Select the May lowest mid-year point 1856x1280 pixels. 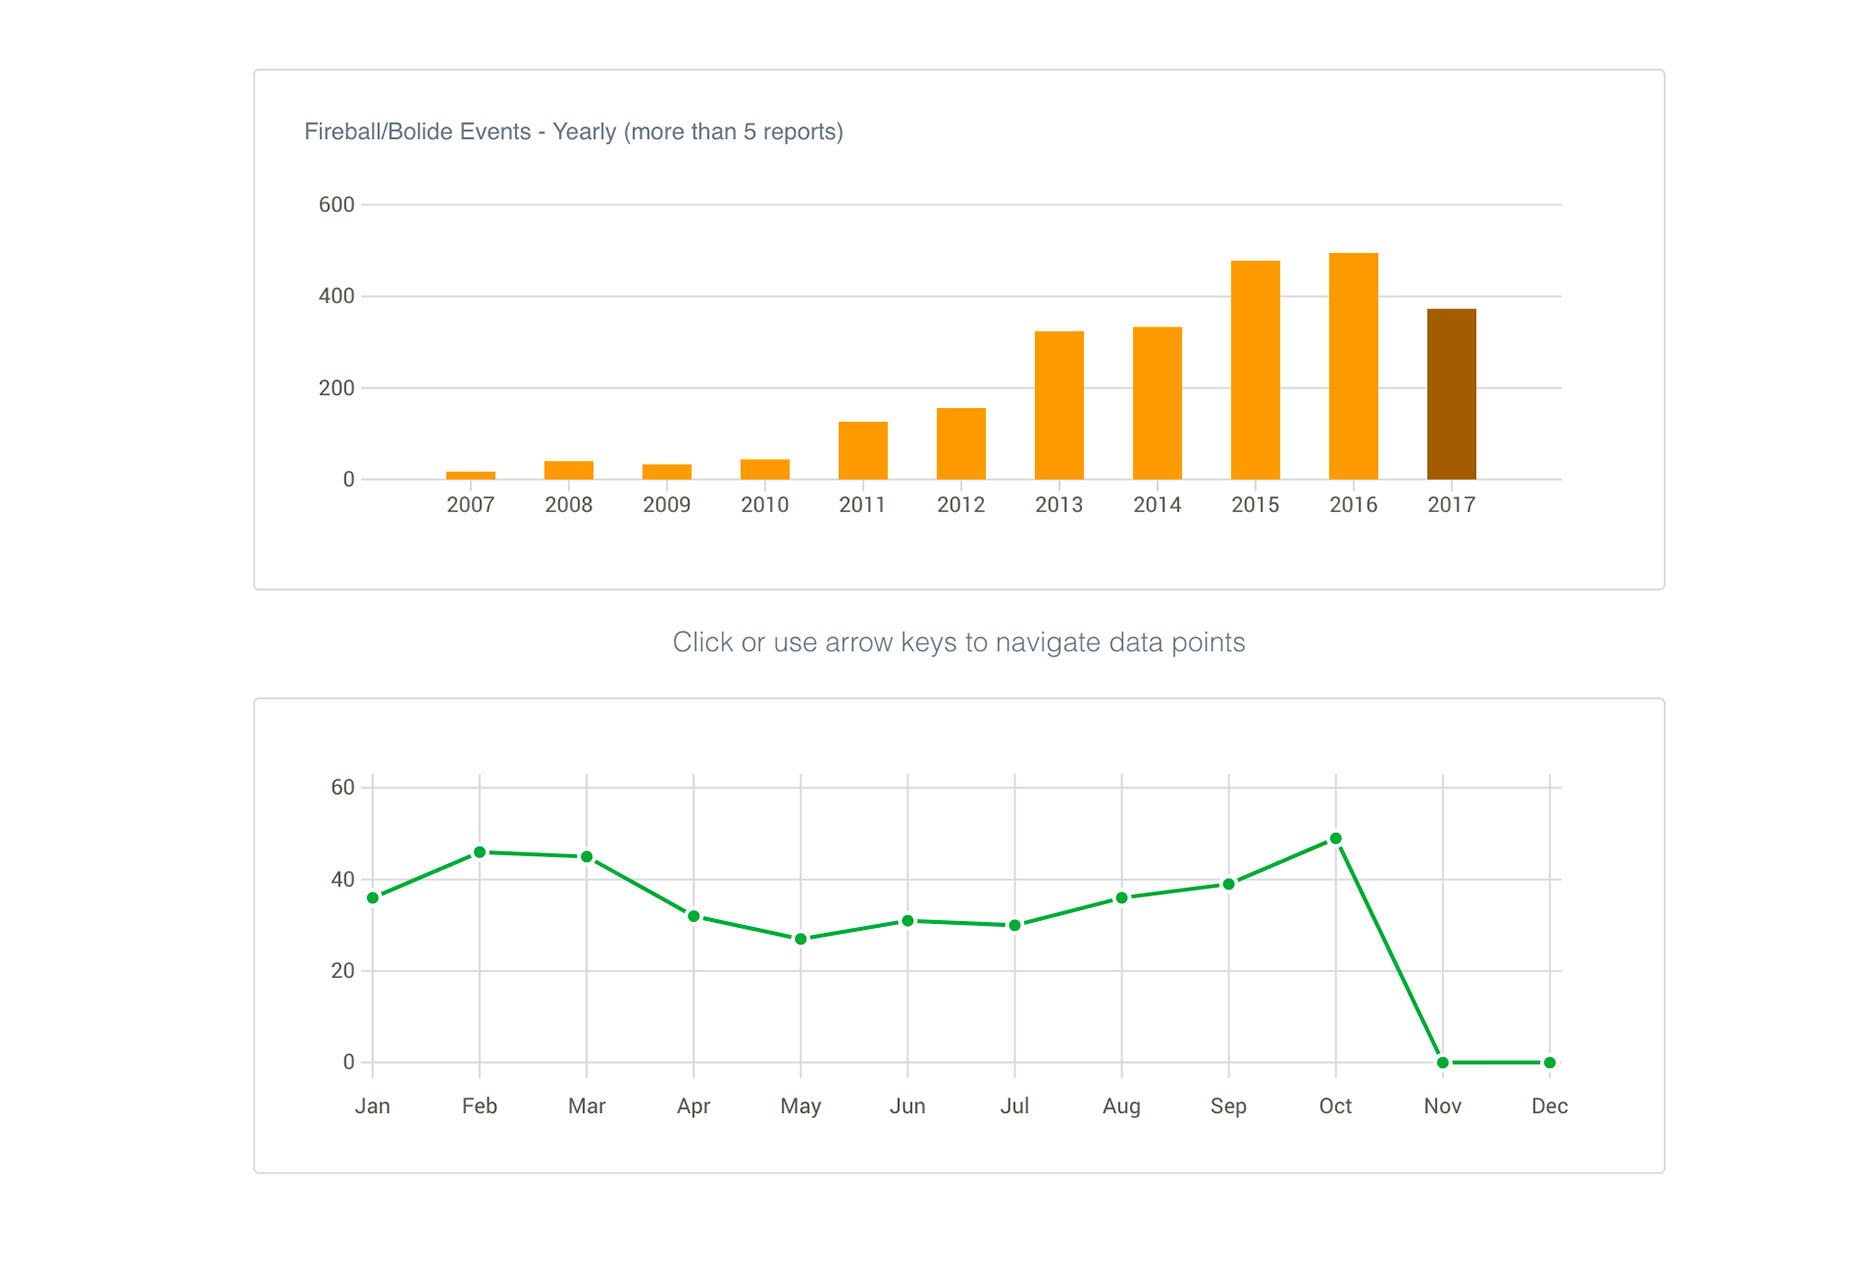801,939
